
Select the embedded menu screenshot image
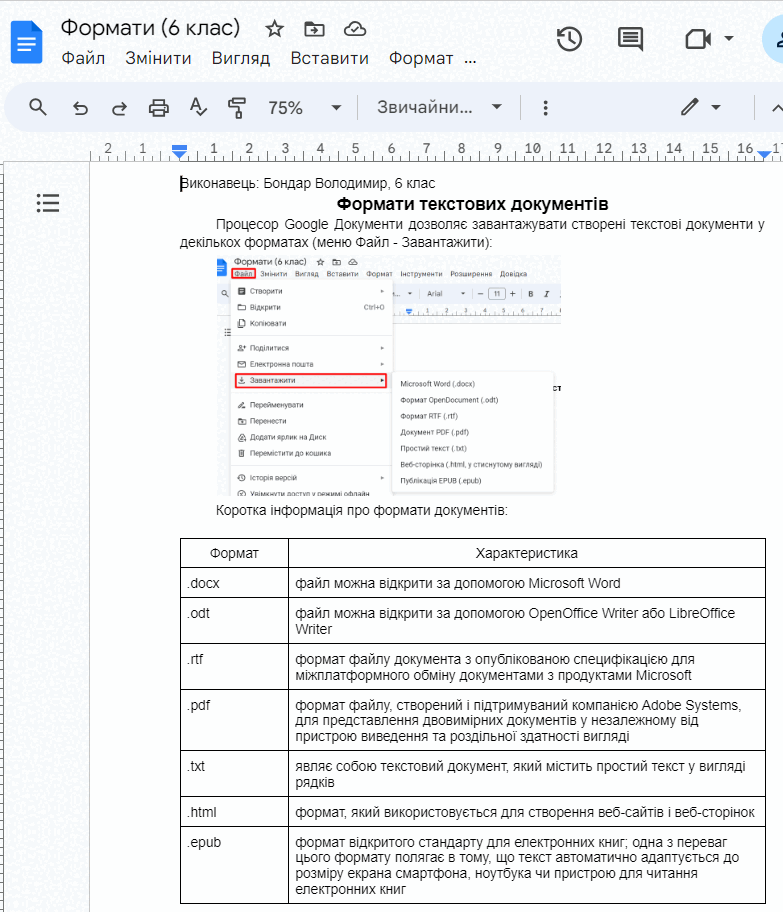[x=389, y=375]
